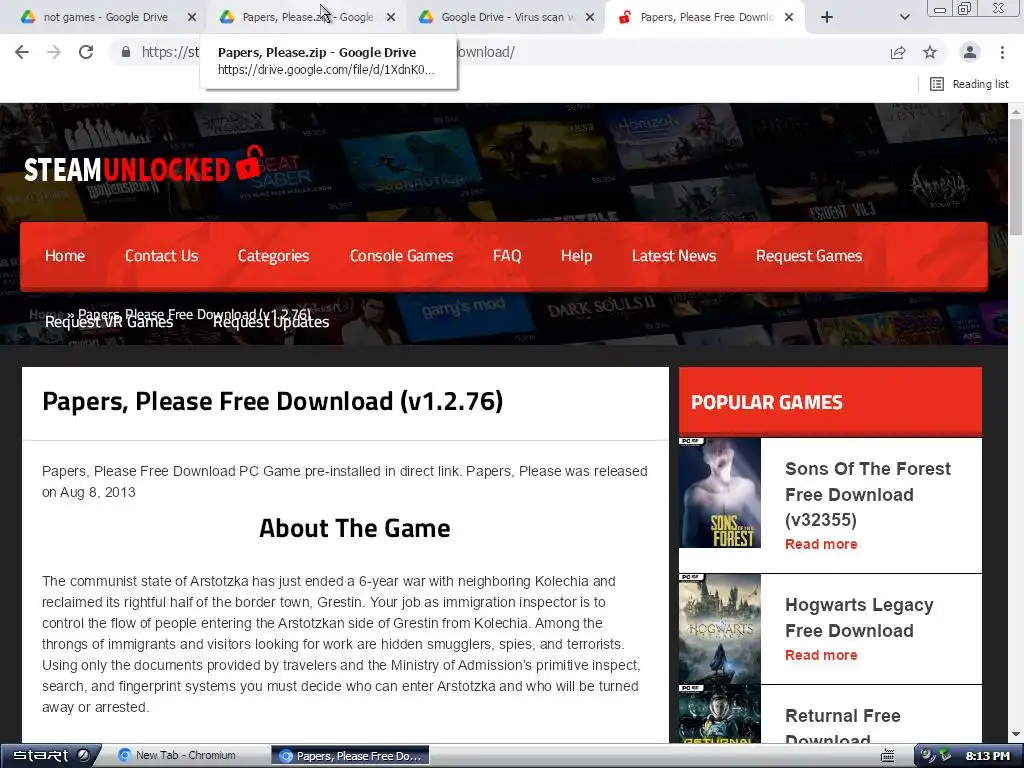Click the browser forward arrow

pos(54,52)
